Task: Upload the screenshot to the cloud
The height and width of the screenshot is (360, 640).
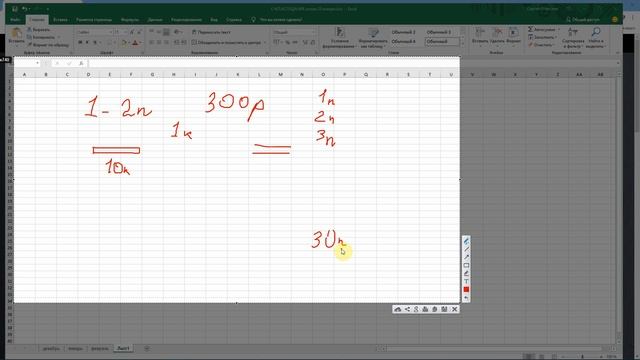Action: point(398,309)
